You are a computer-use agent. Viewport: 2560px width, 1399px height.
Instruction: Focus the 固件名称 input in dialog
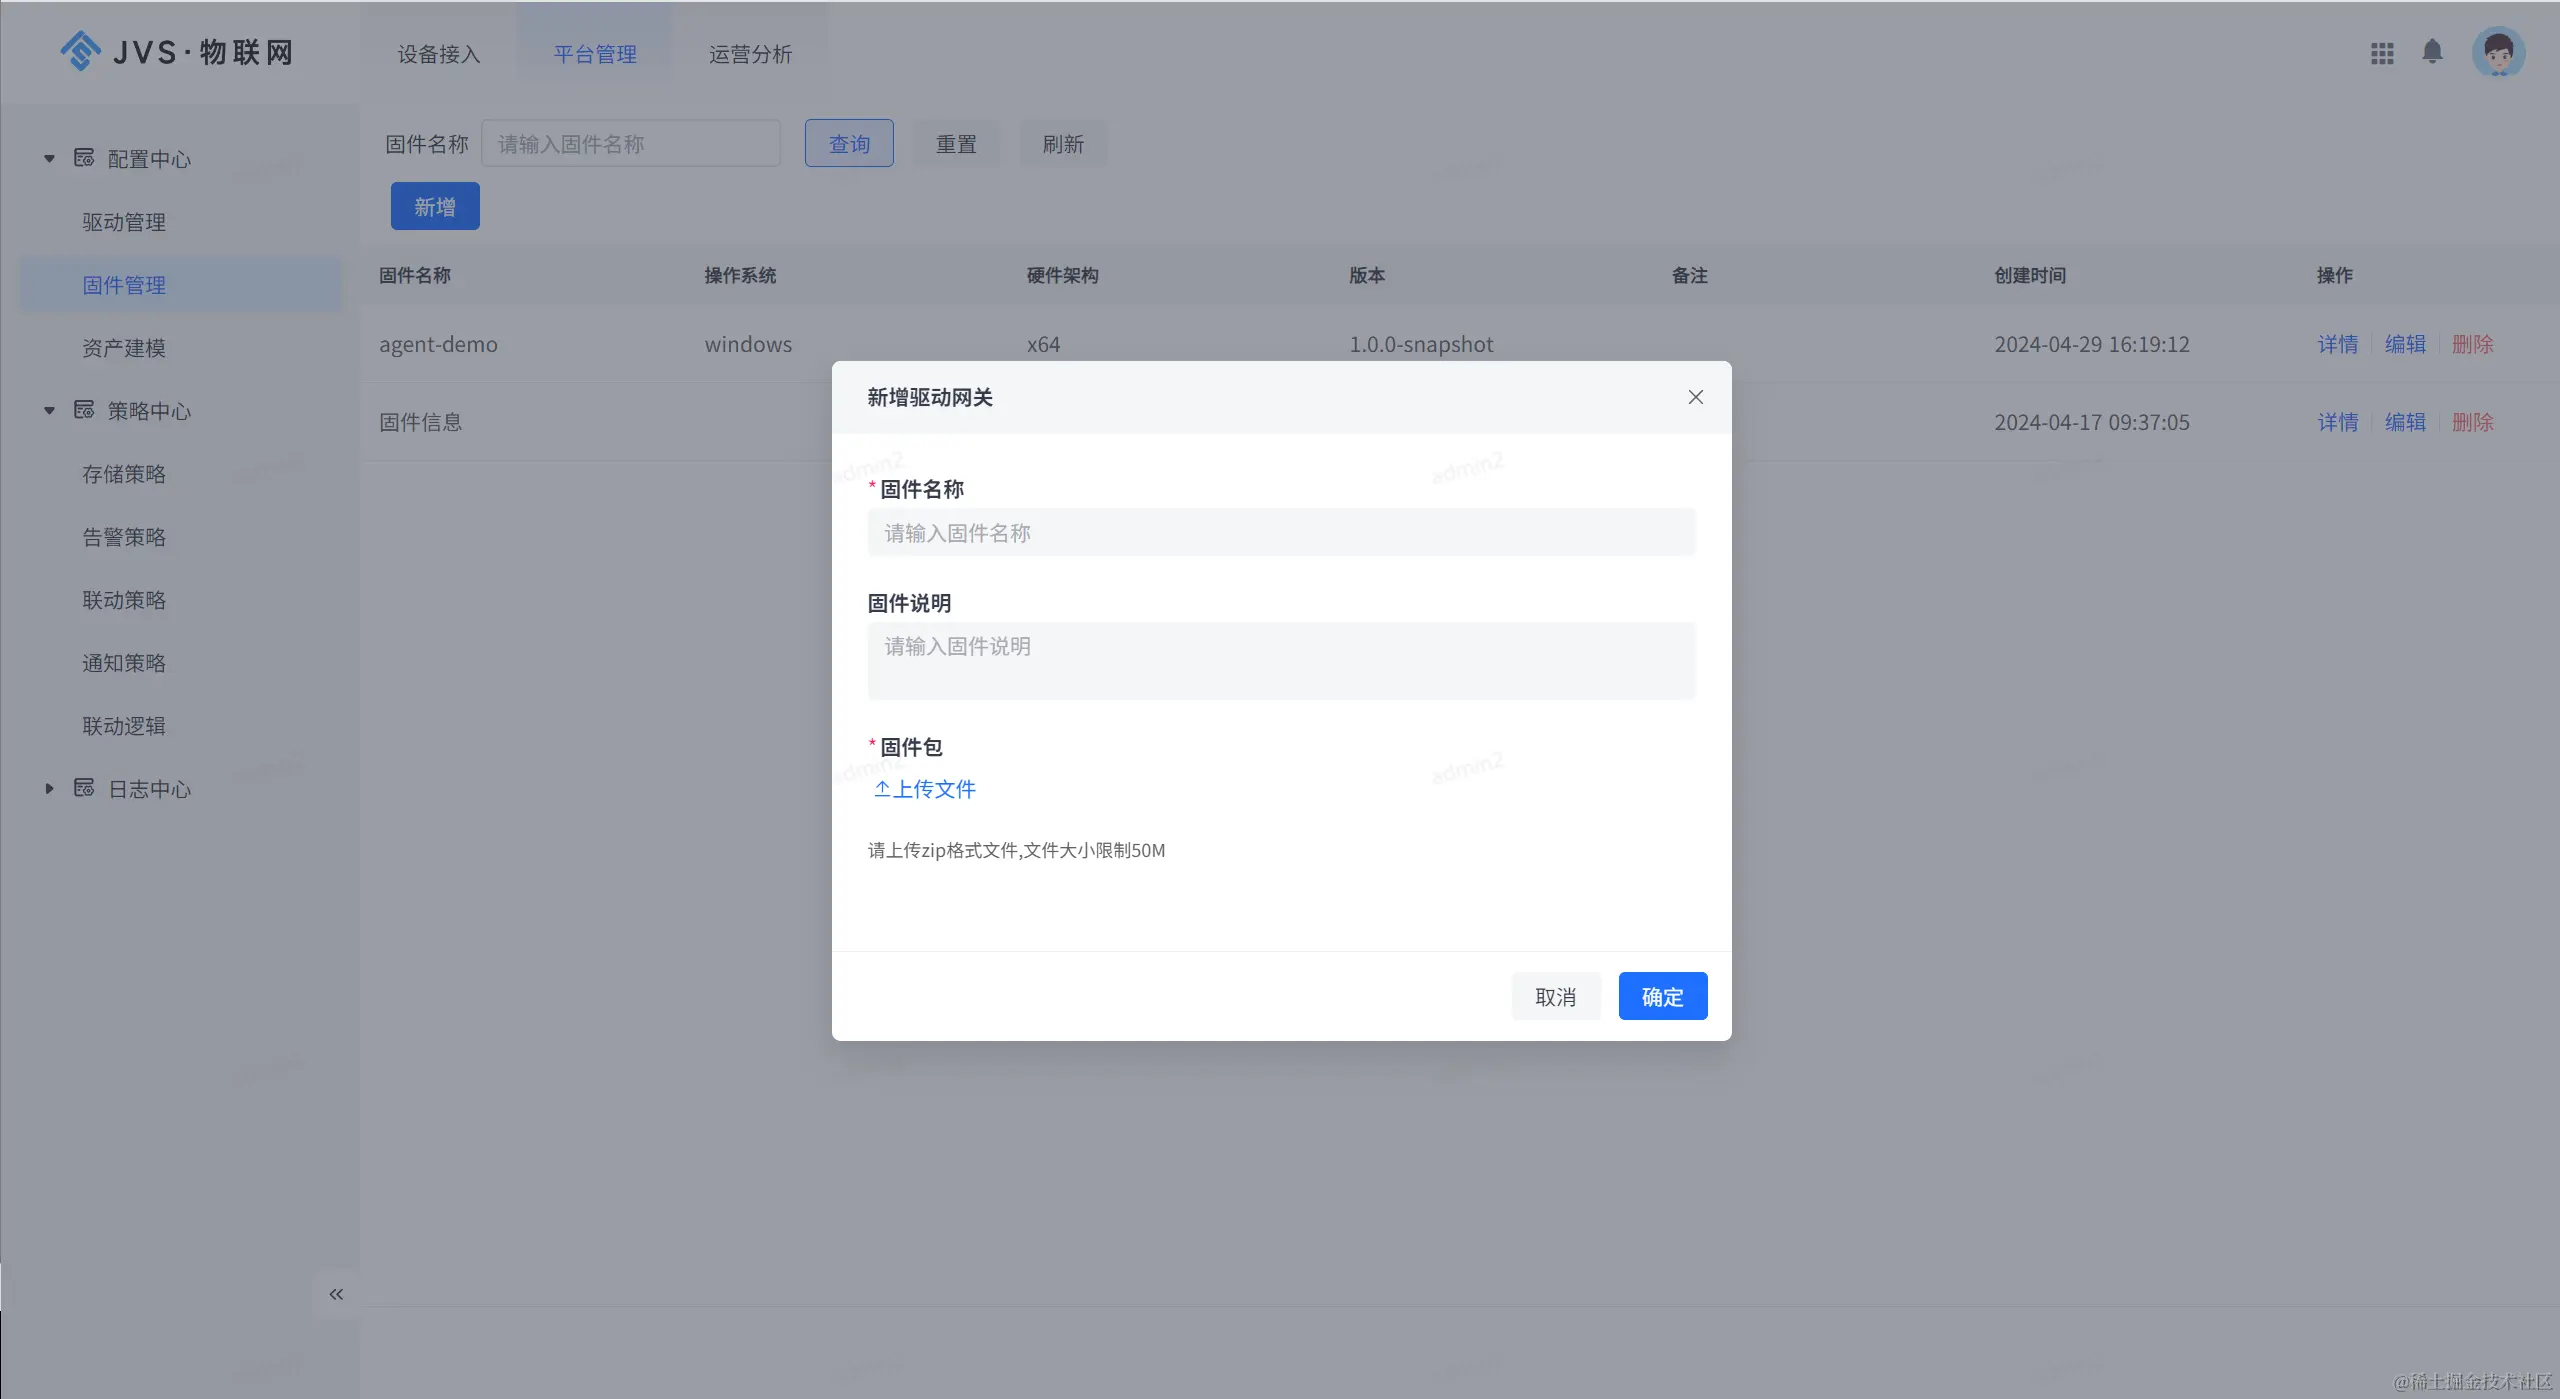tap(1281, 533)
